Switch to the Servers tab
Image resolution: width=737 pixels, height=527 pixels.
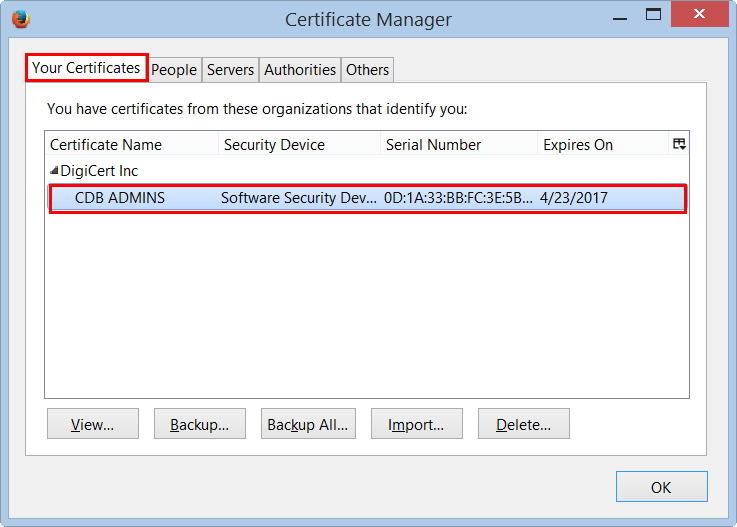tap(230, 70)
